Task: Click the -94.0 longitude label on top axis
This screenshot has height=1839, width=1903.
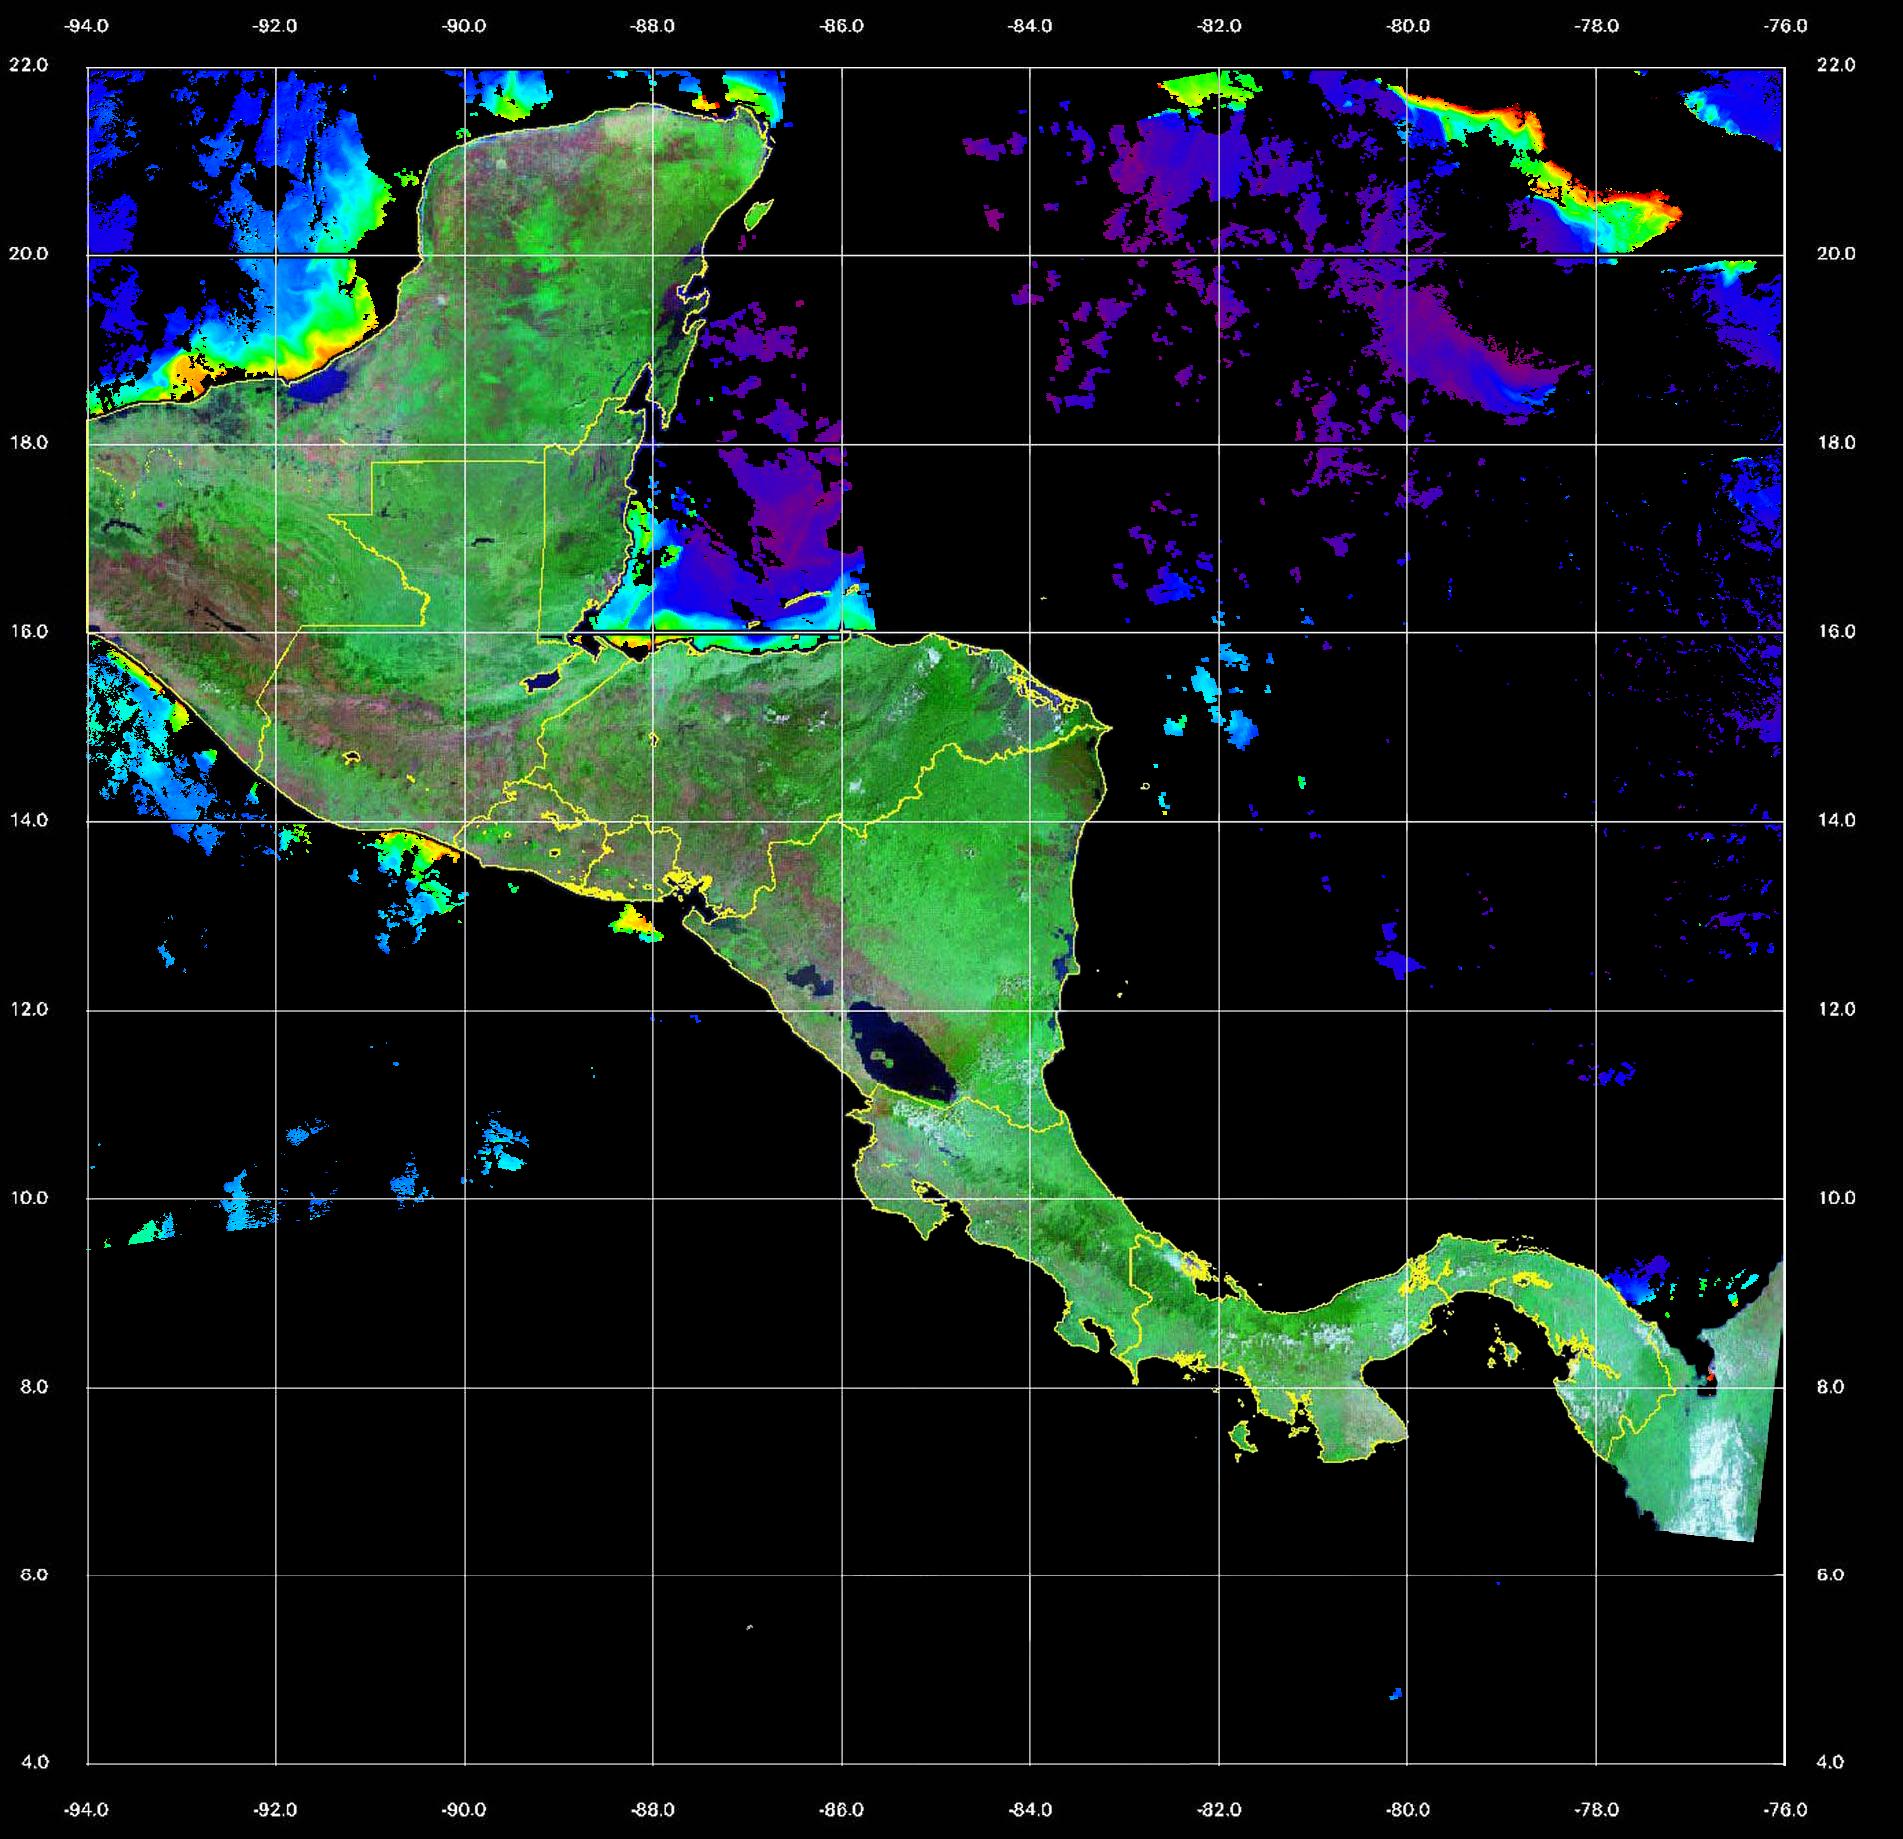Action: [x=87, y=26]
